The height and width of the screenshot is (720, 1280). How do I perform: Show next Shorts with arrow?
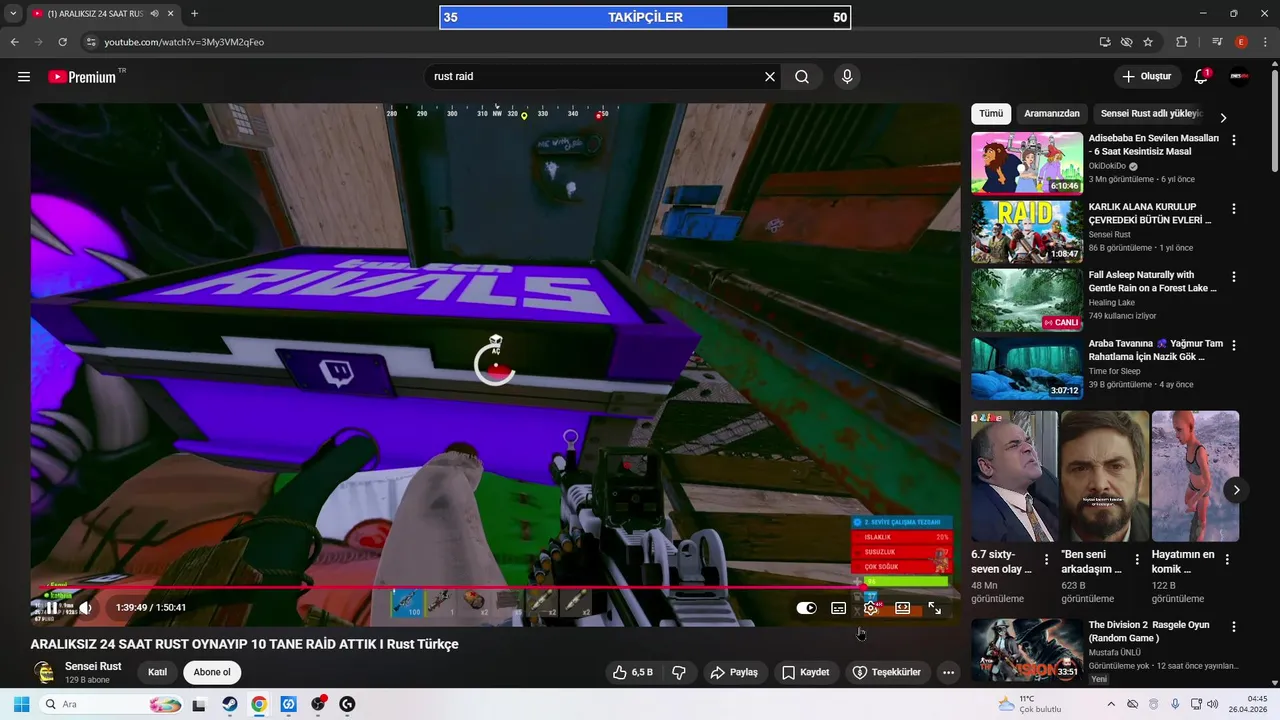(x=1237, y=490)
